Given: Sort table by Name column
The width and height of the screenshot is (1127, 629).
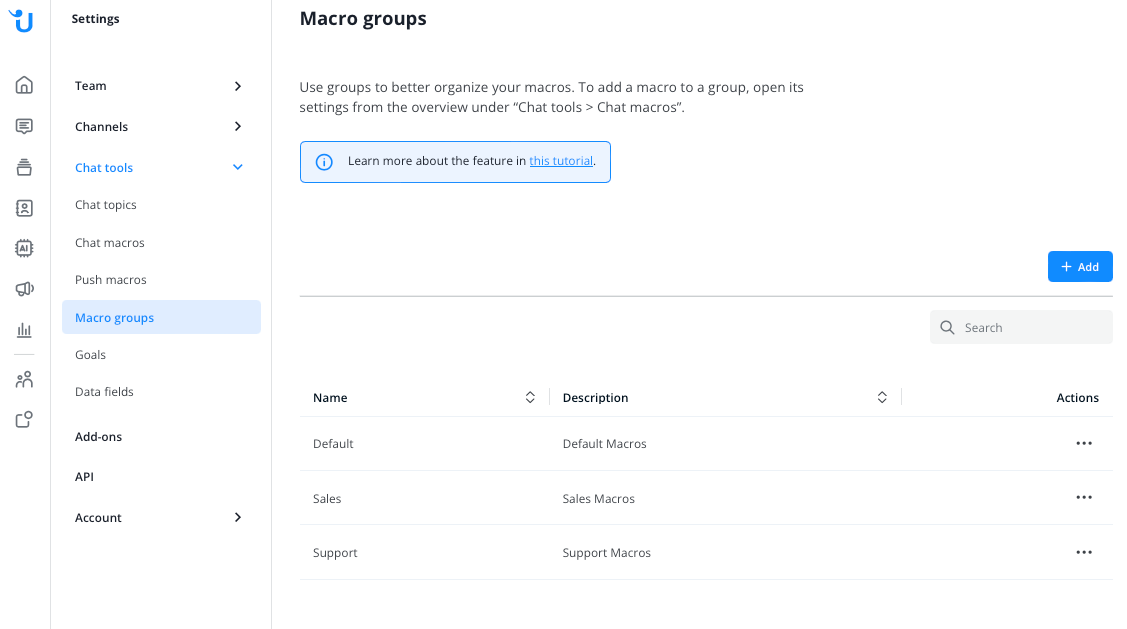Looking at the screenshot, I should [530, 397].
